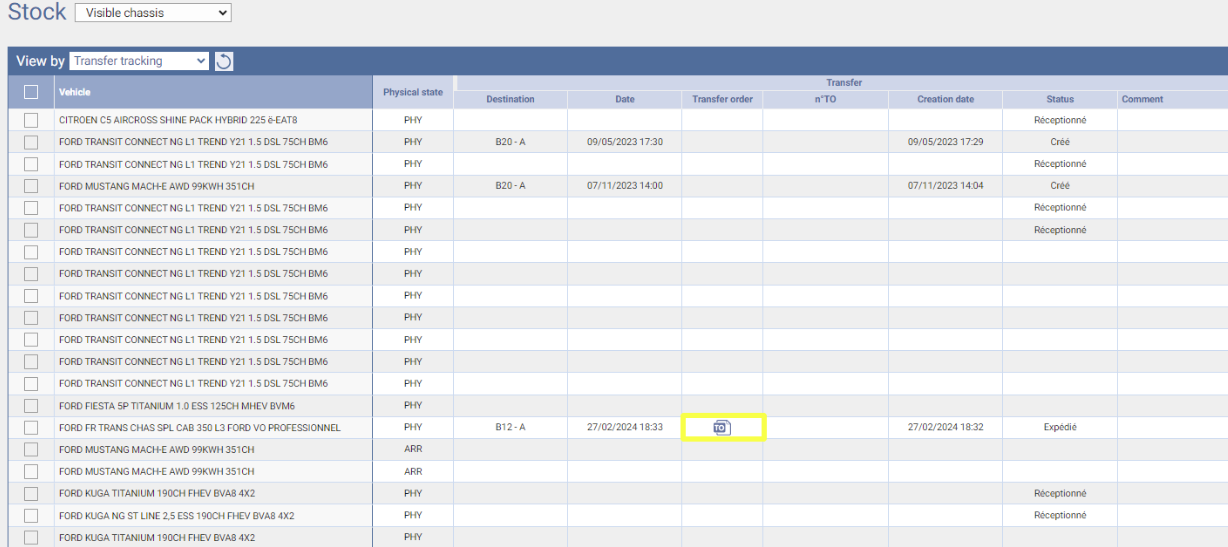The height and width of the screenshot is (547, 1228).
Task: Check the Ford Fiesta 5P Titanium checkbox
Action: coord(31,406)
